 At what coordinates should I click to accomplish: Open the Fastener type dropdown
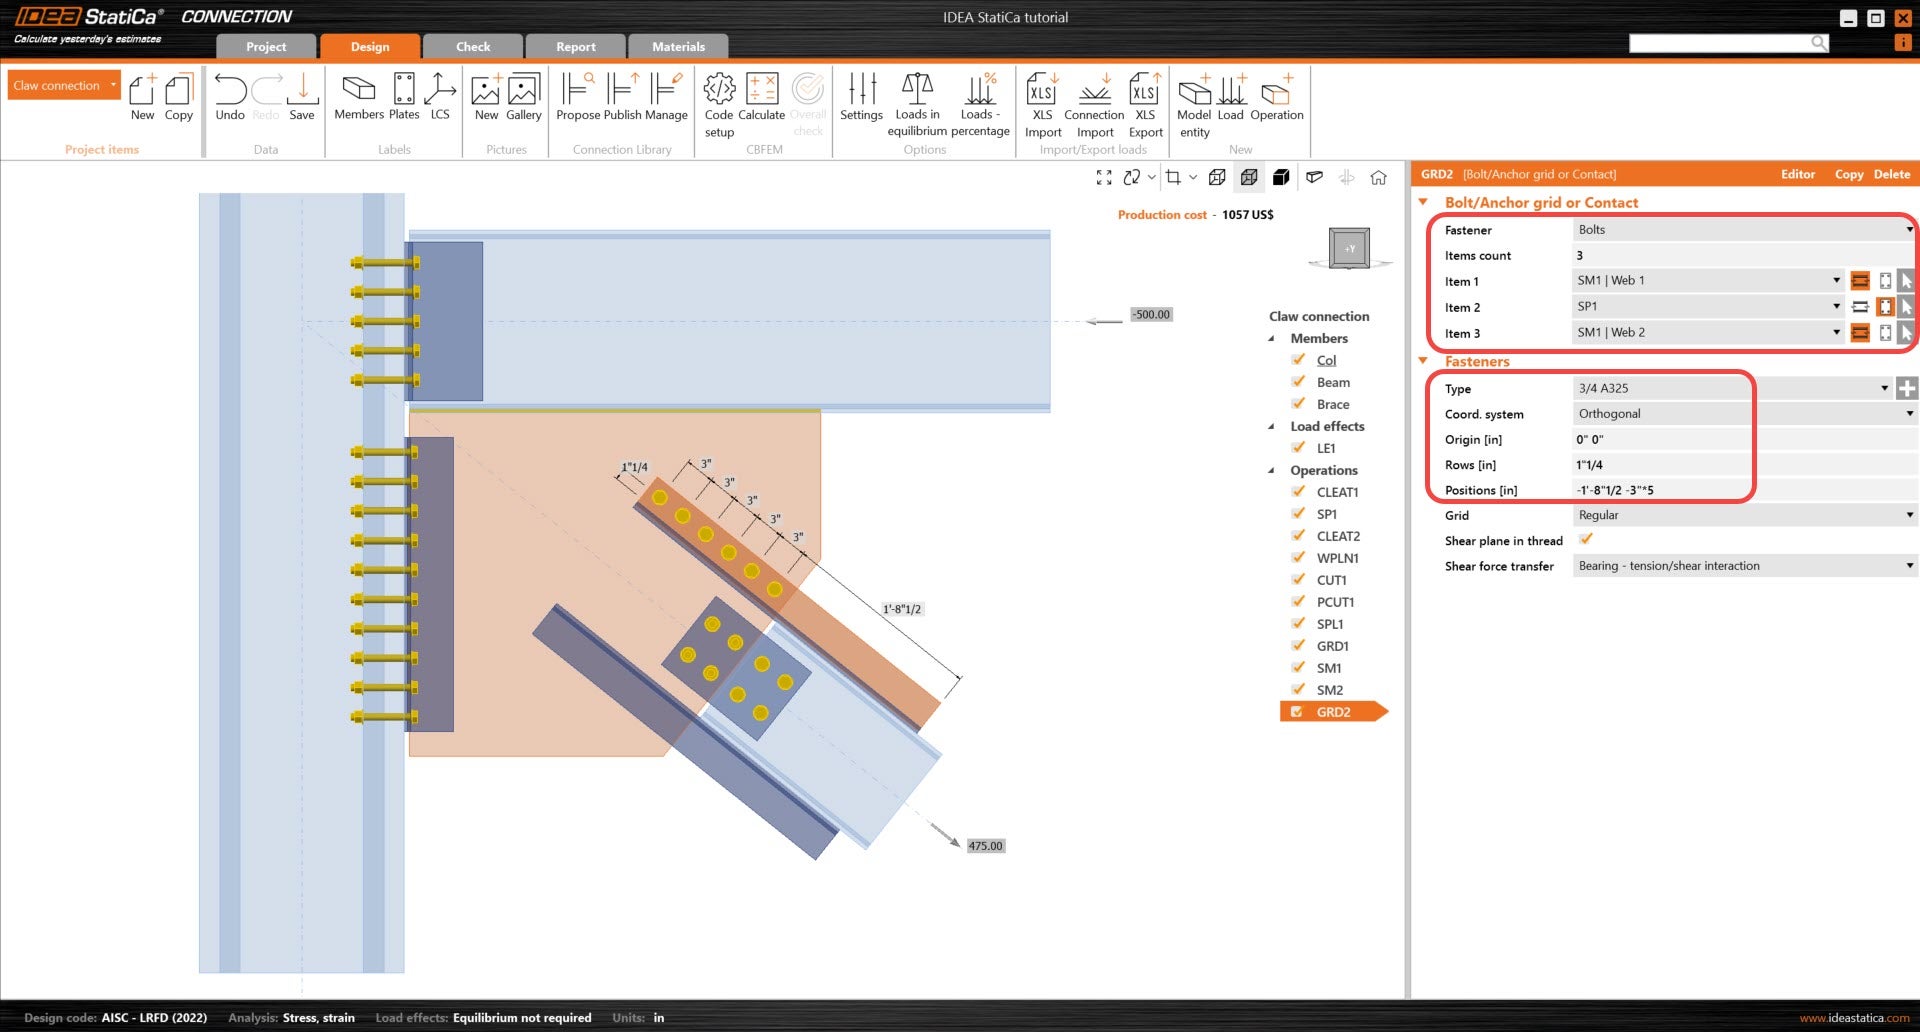point(1740,230)
